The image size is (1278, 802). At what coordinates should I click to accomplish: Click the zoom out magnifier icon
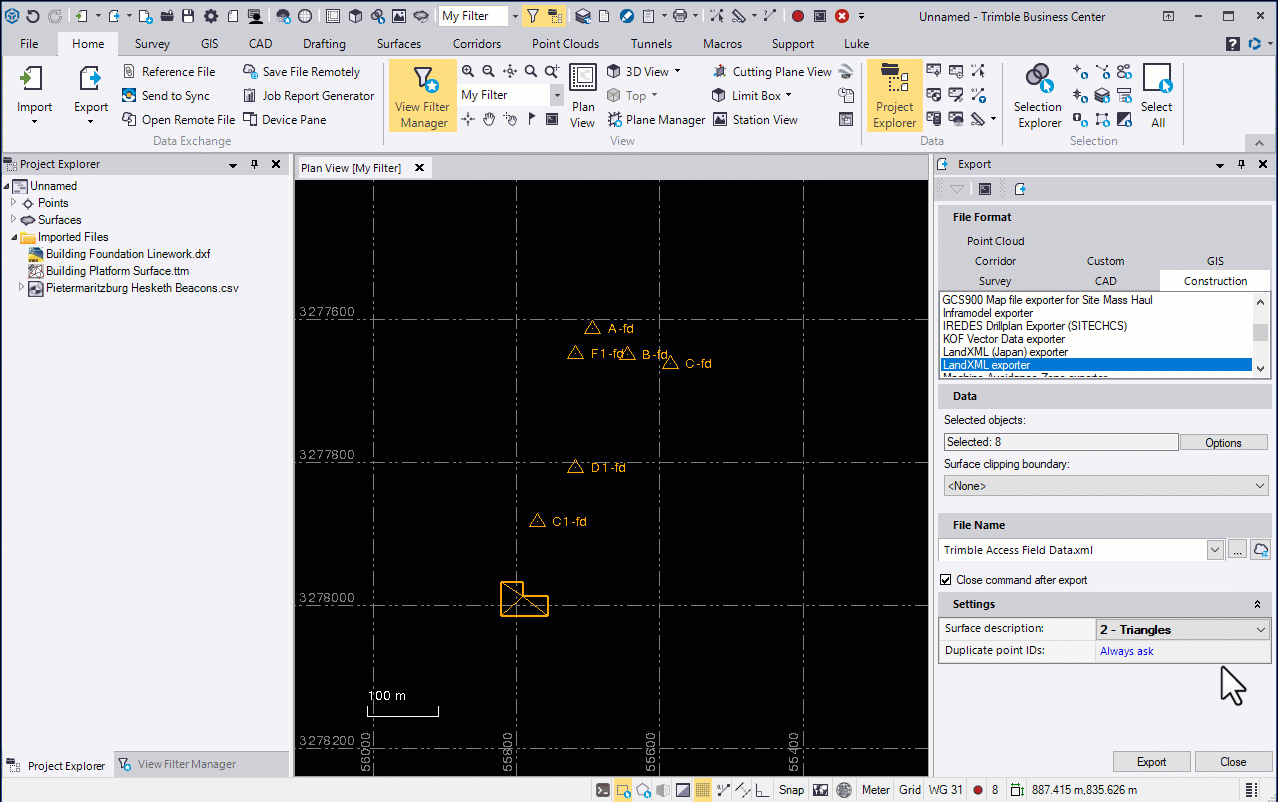coord(489,71)
